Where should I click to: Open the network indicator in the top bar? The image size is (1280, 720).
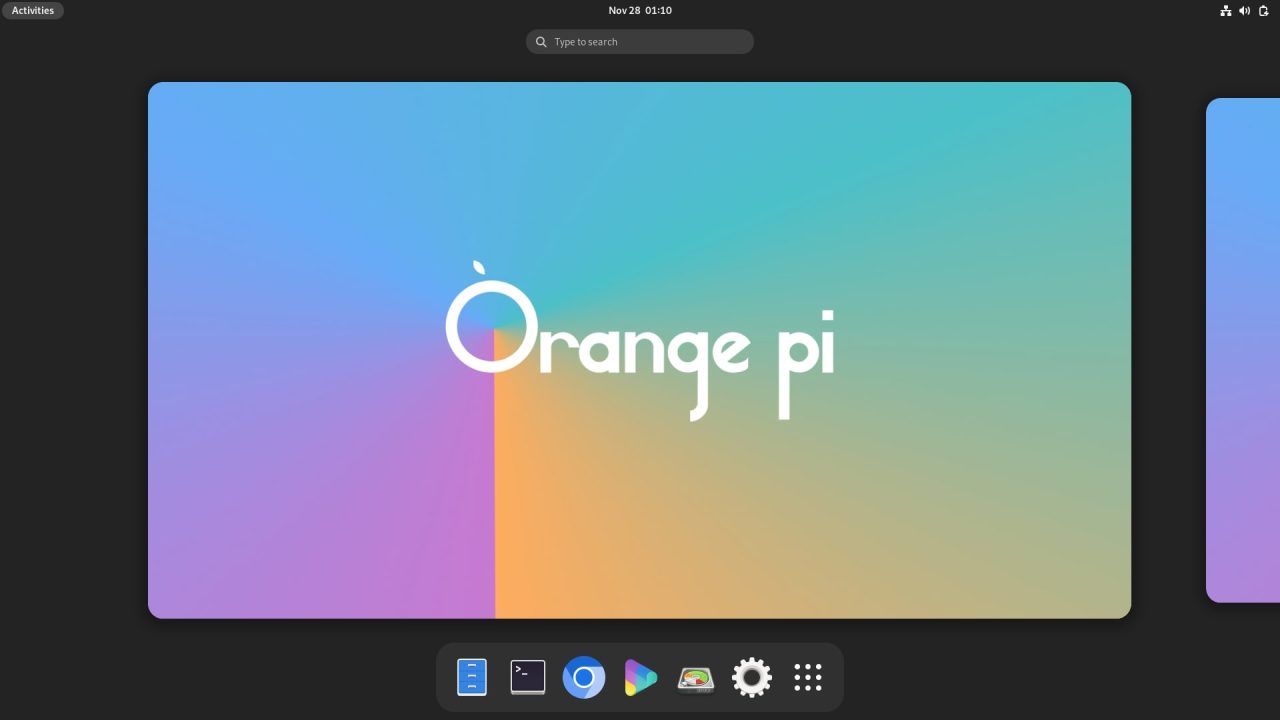click(1226, 10)
